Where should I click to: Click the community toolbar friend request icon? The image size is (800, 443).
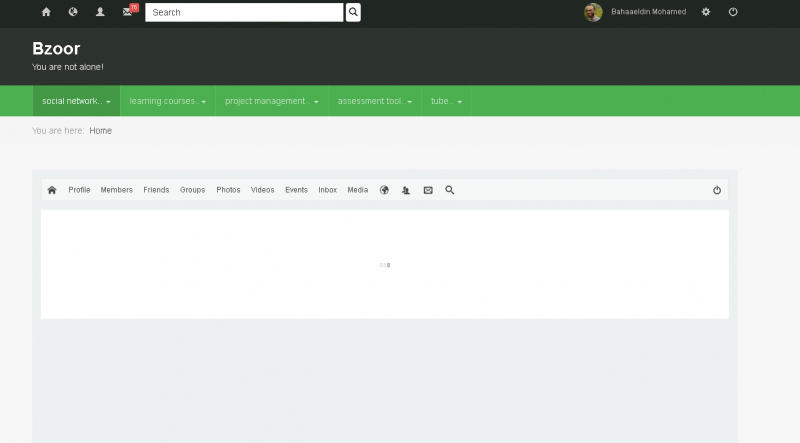point(406,190)
